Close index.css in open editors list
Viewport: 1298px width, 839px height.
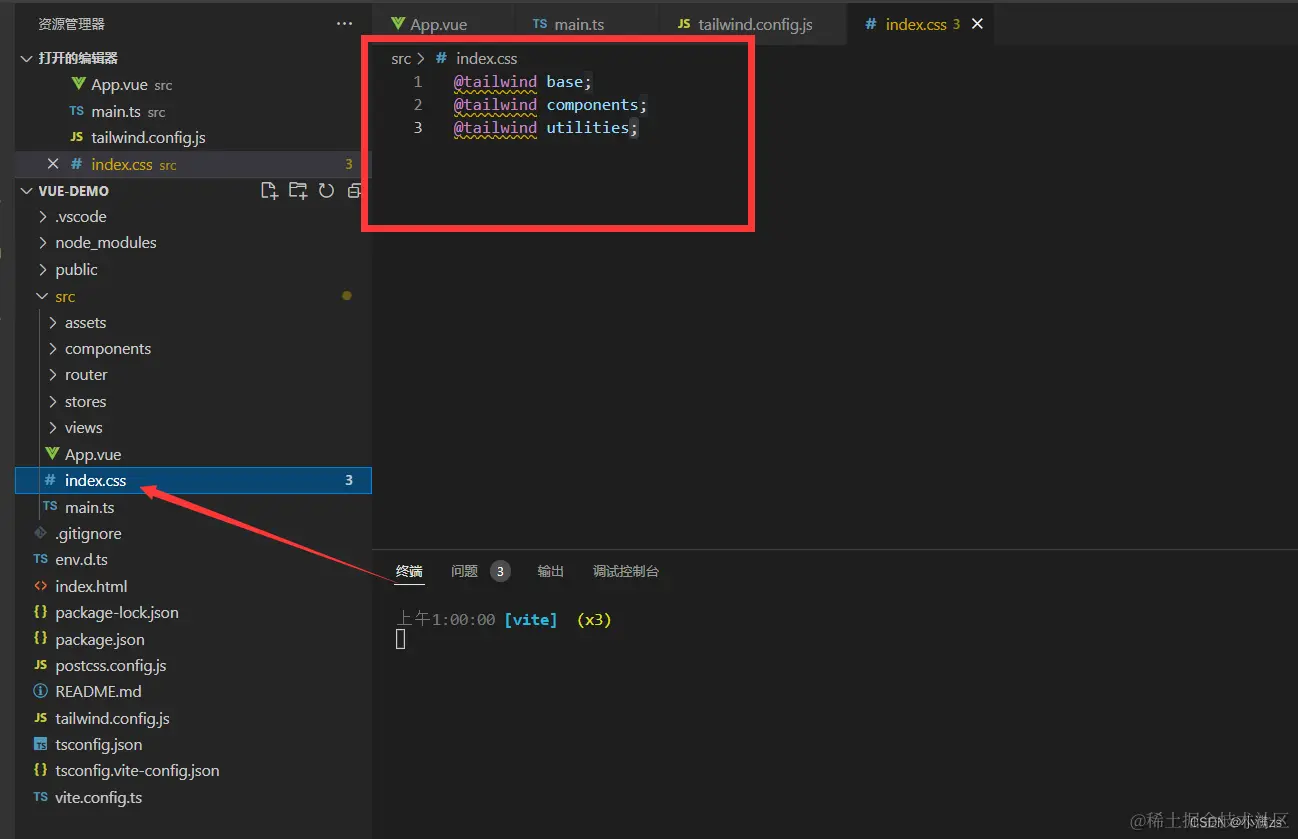pos(53,164)
